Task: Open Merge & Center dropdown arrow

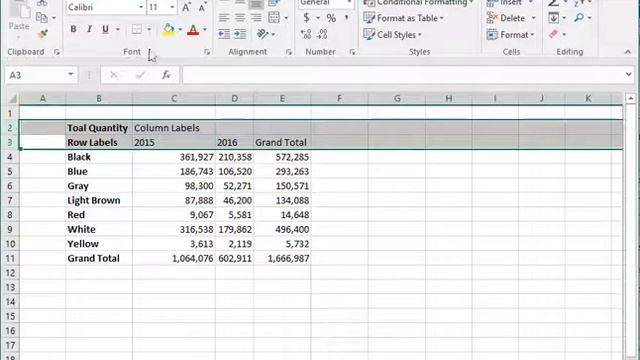Action: coord(286,18)
